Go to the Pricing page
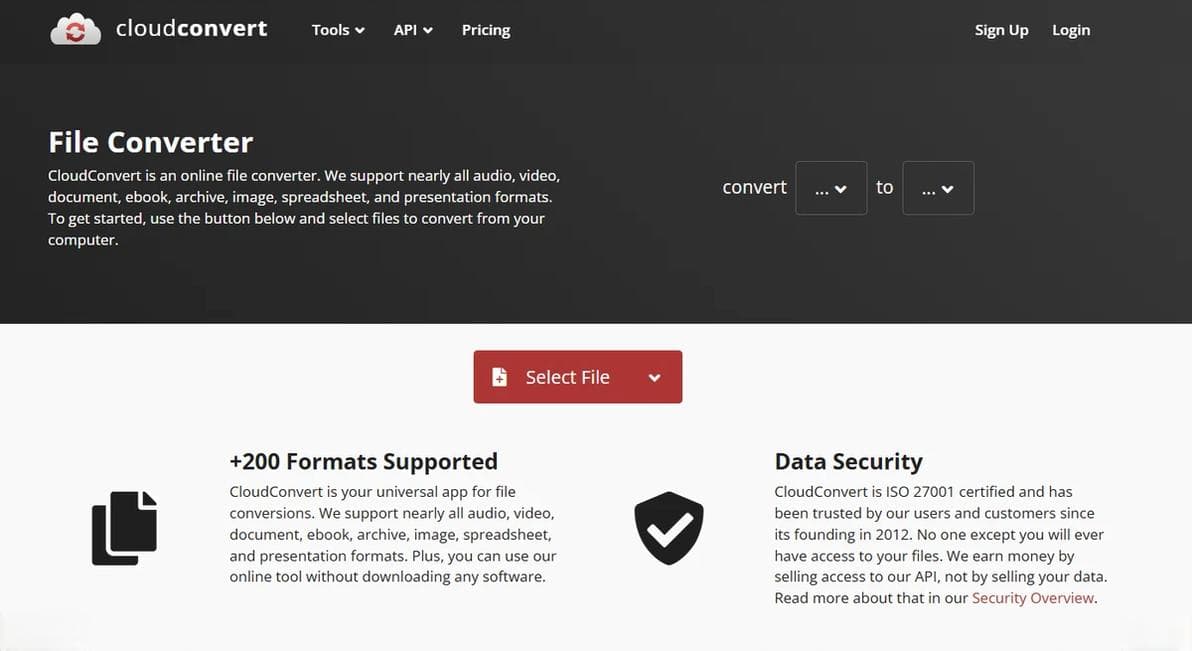1192x651 pixels. [x=486, y=30]
